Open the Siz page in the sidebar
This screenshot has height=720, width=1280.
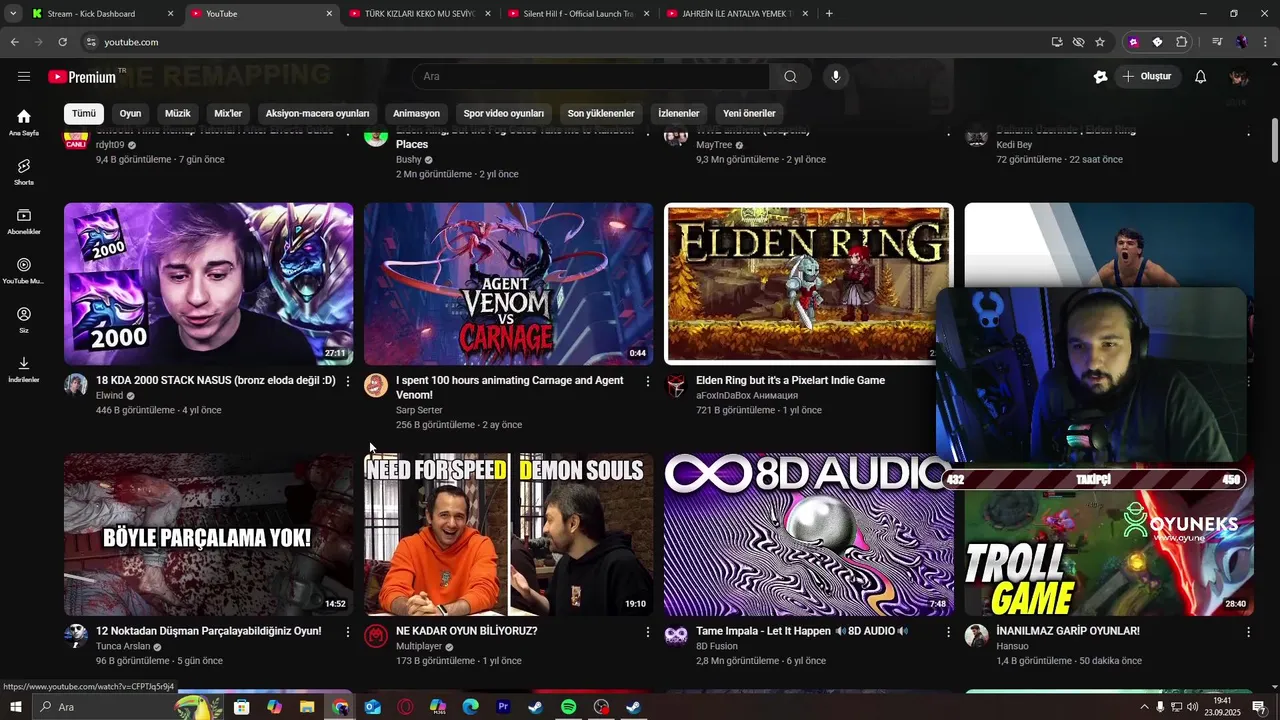(24, 320)
